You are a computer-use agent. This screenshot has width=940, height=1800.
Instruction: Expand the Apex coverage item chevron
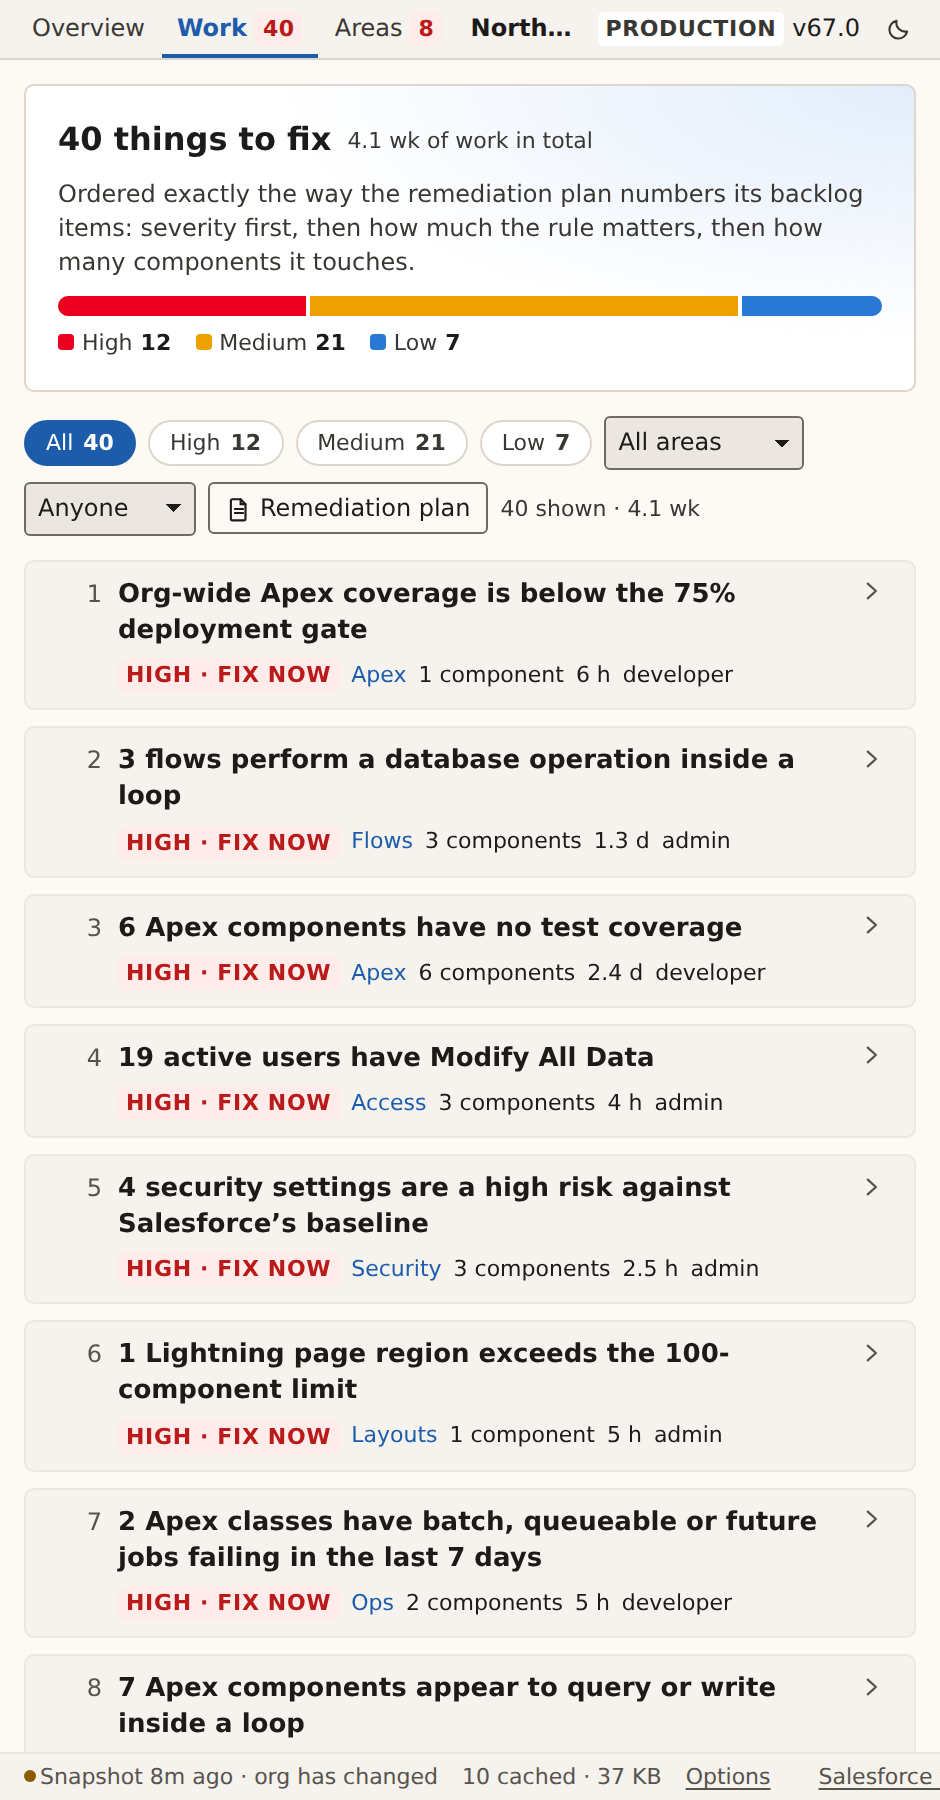pyautogui.click(x=871, y=592)
